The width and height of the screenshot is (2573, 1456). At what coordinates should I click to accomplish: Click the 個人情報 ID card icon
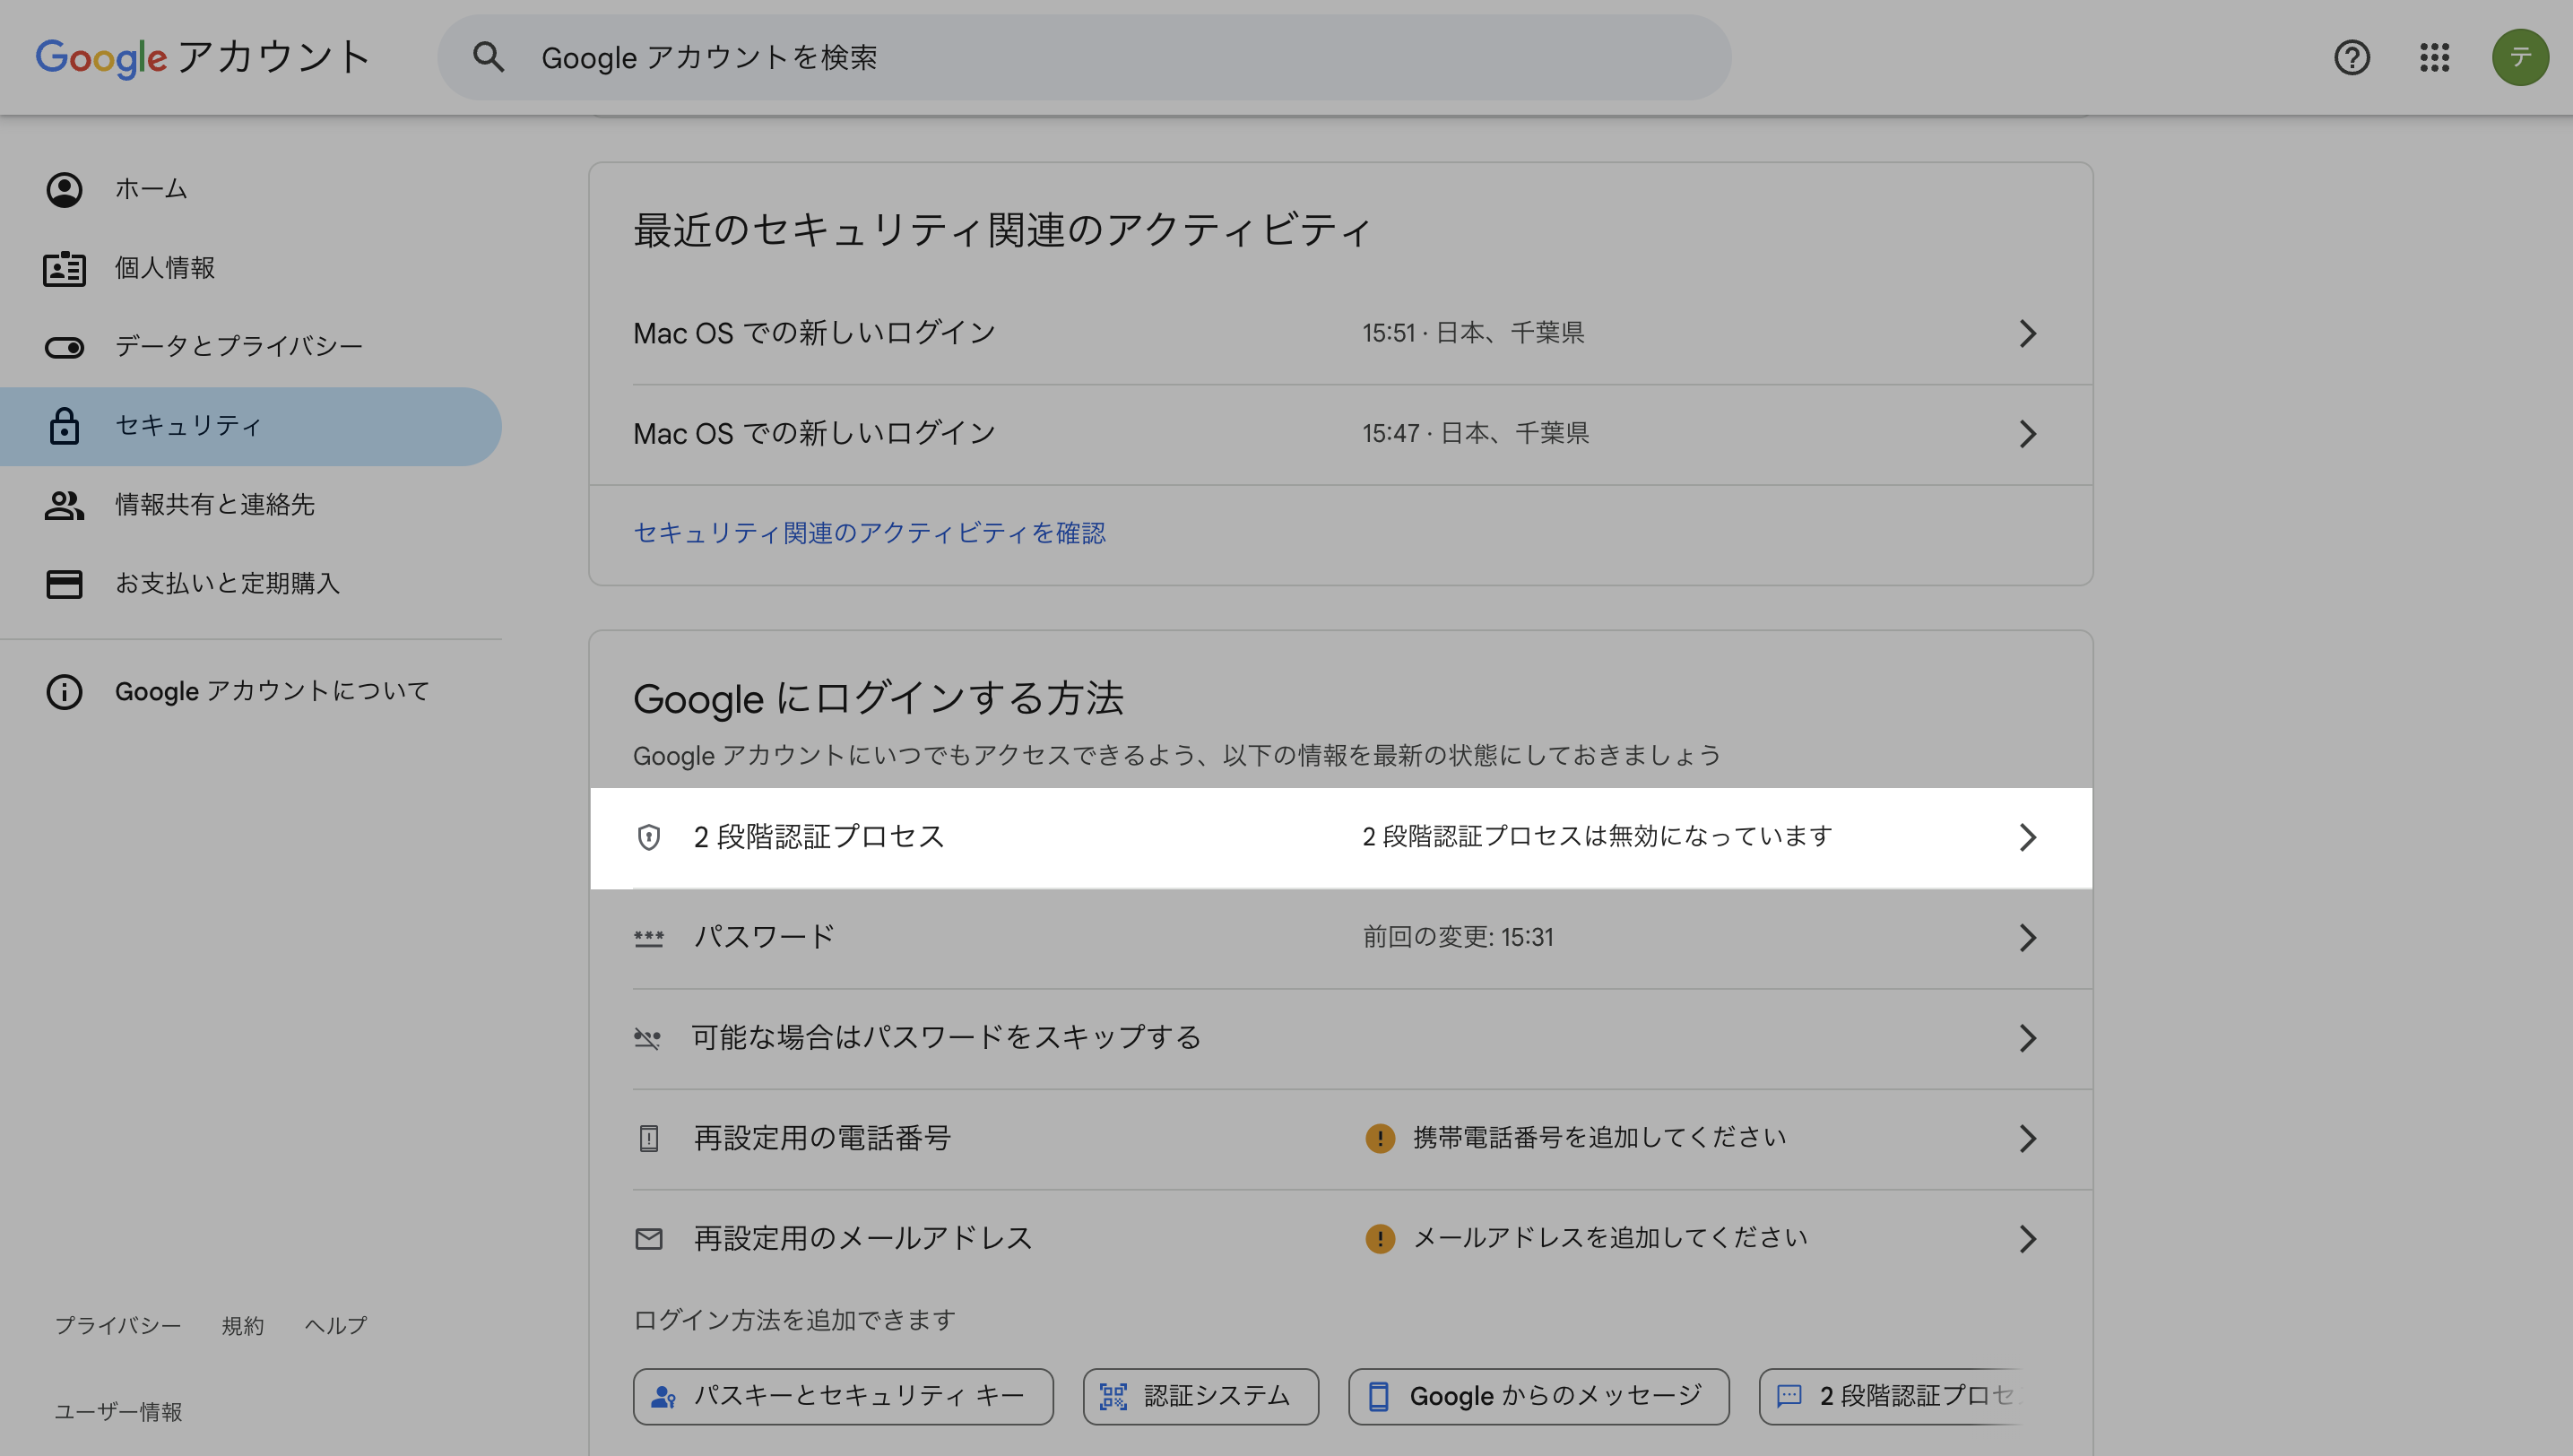pos(64,268)
